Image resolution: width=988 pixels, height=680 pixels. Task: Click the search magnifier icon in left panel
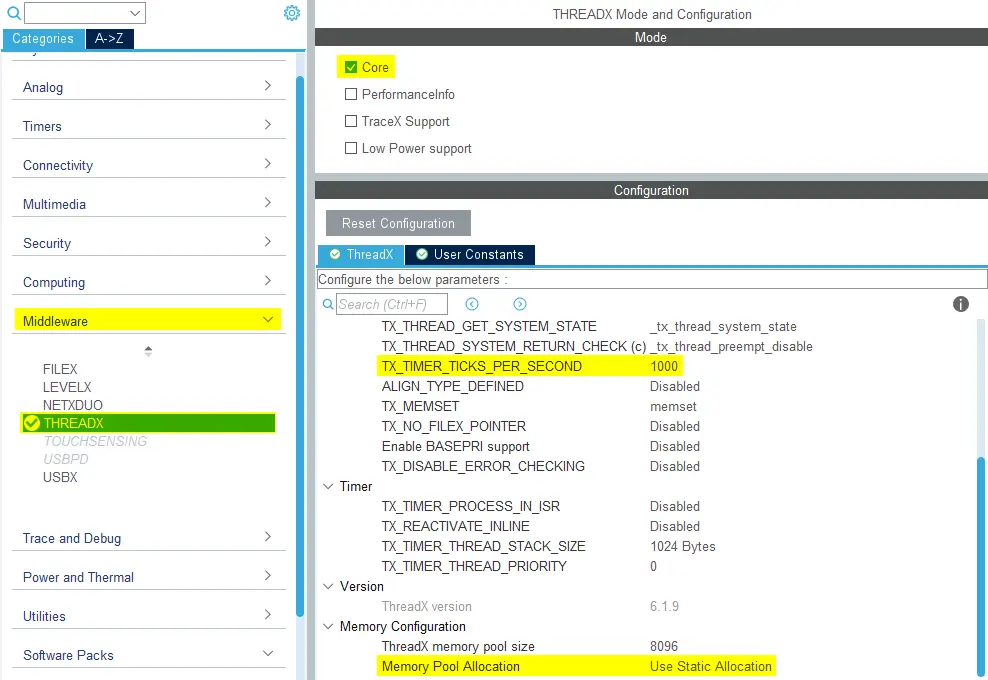[14, 13]
